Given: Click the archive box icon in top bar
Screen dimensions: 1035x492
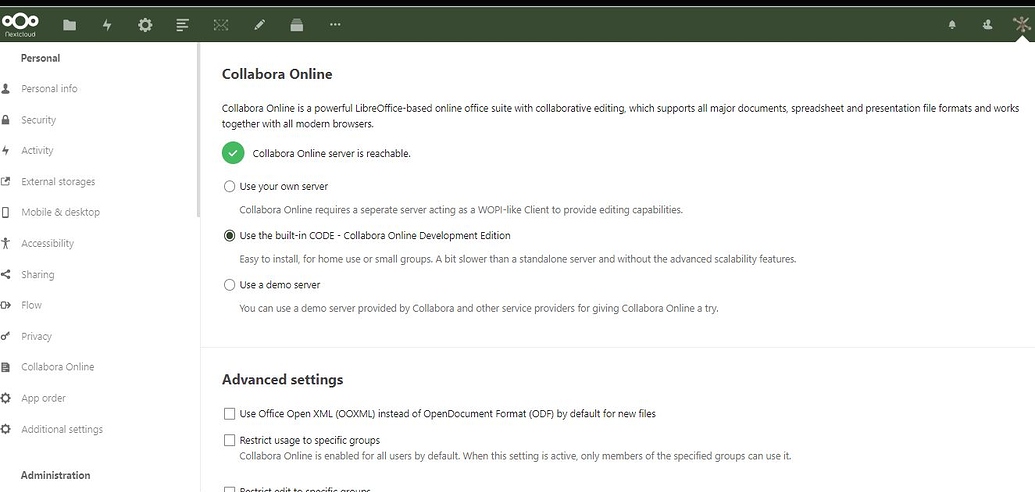Looking at the screenshot, I should (296, 25).
